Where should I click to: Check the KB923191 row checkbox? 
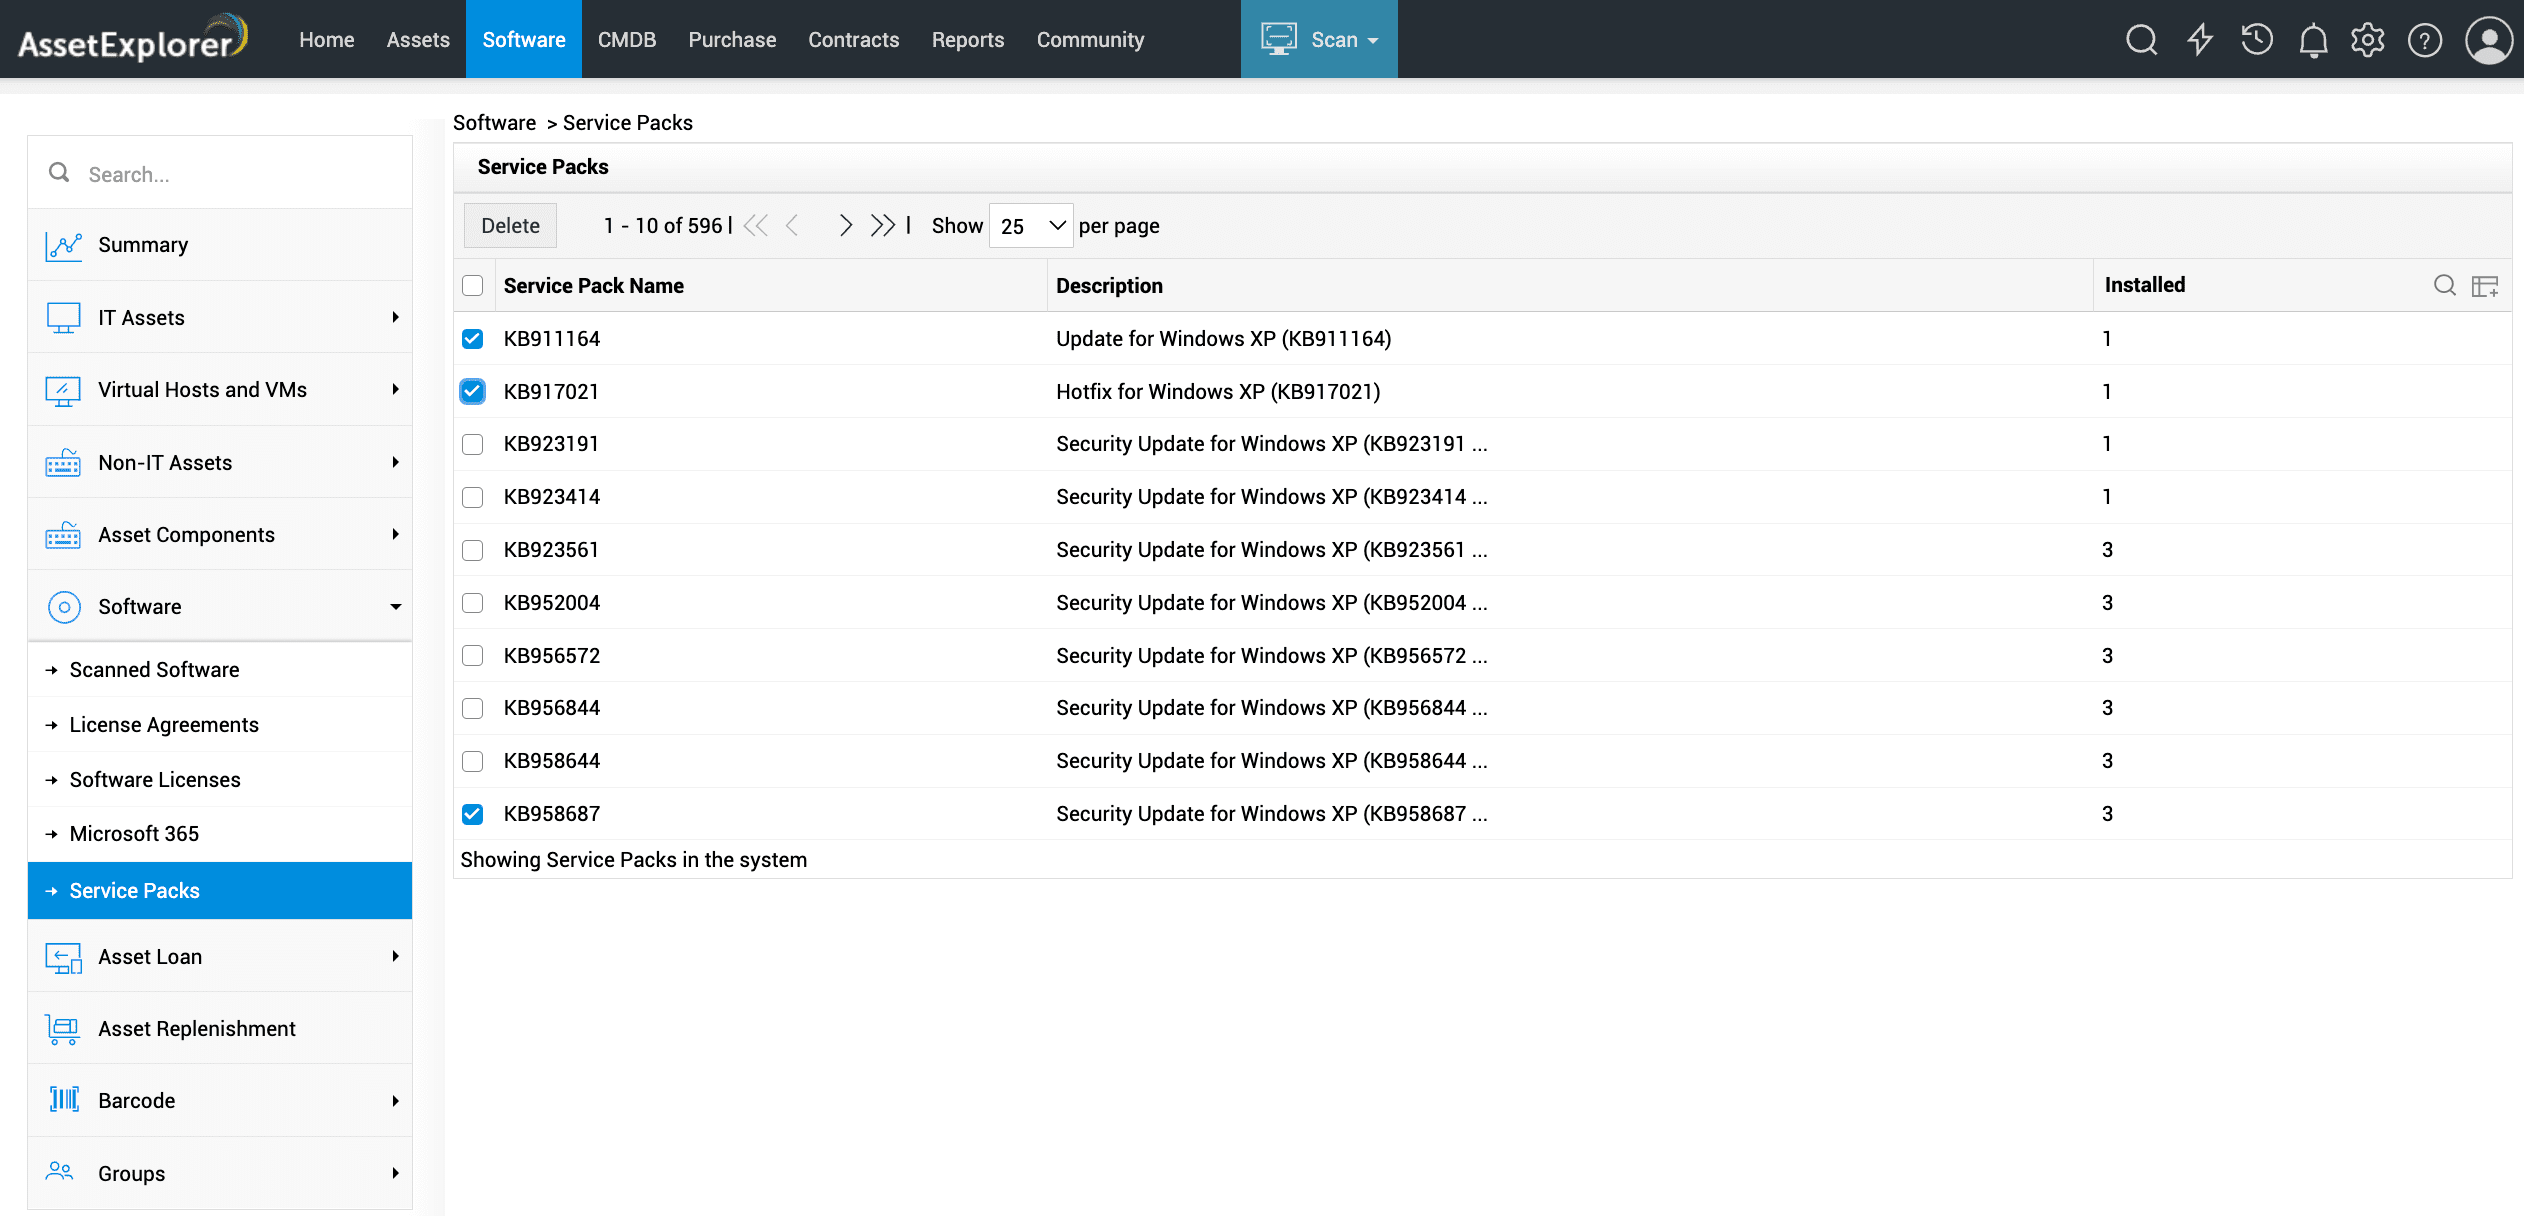473,444
